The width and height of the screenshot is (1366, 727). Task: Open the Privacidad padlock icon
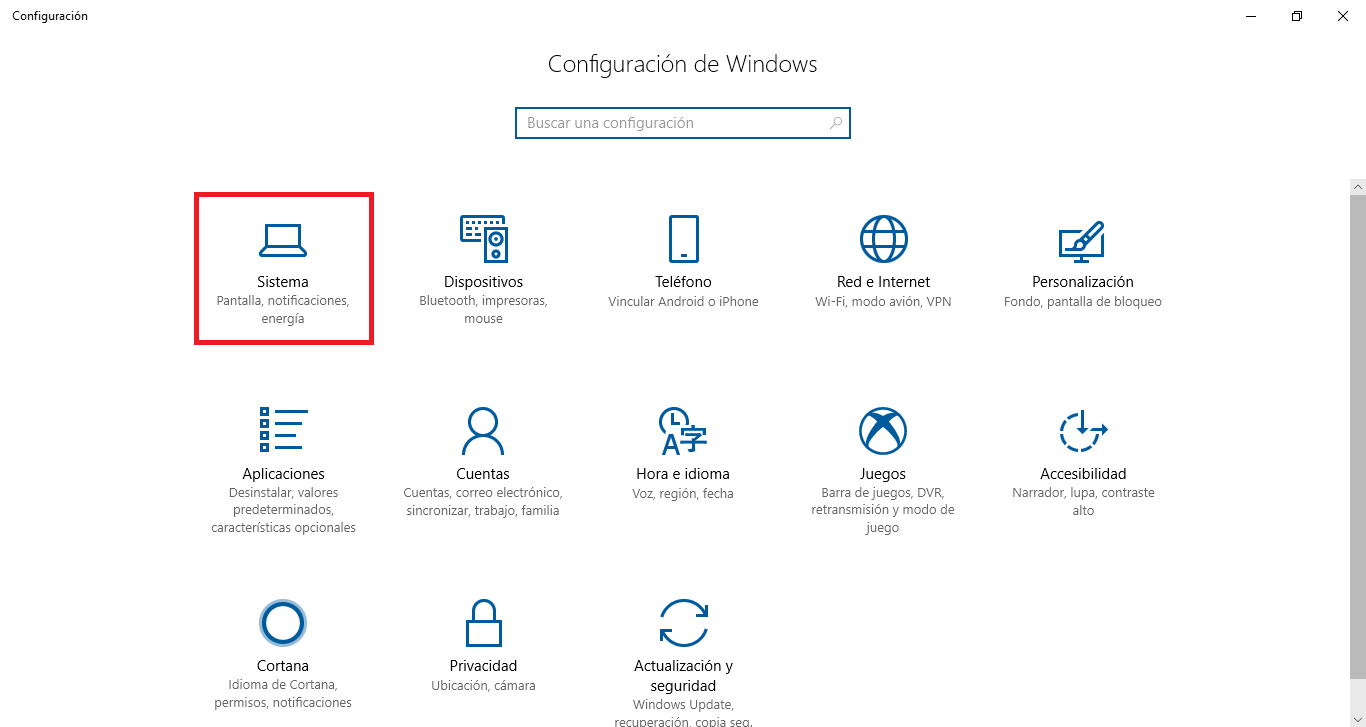tap(483, 623)
